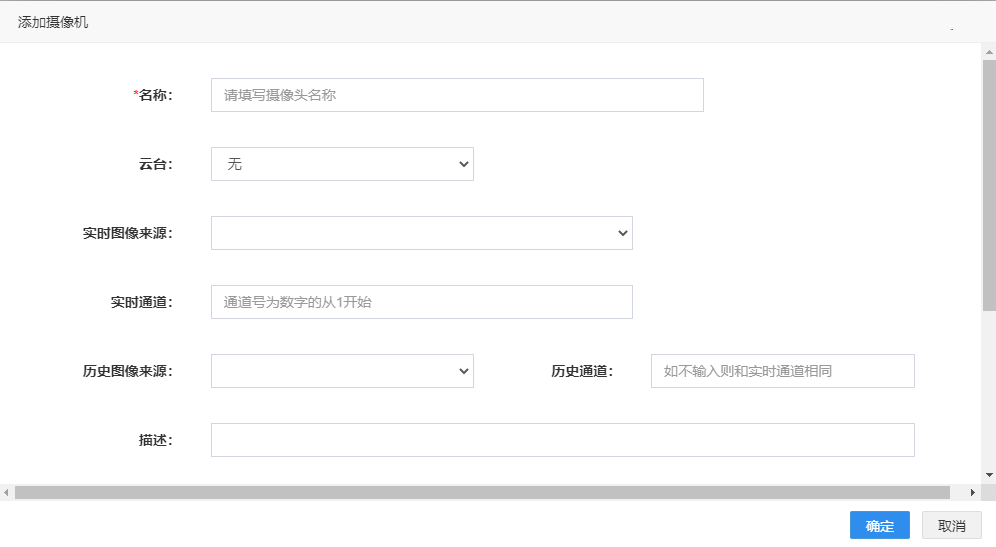Viewport: 996px width, 547px height.
Task: Confirm with the 确定 button
Action: [880, 526]
